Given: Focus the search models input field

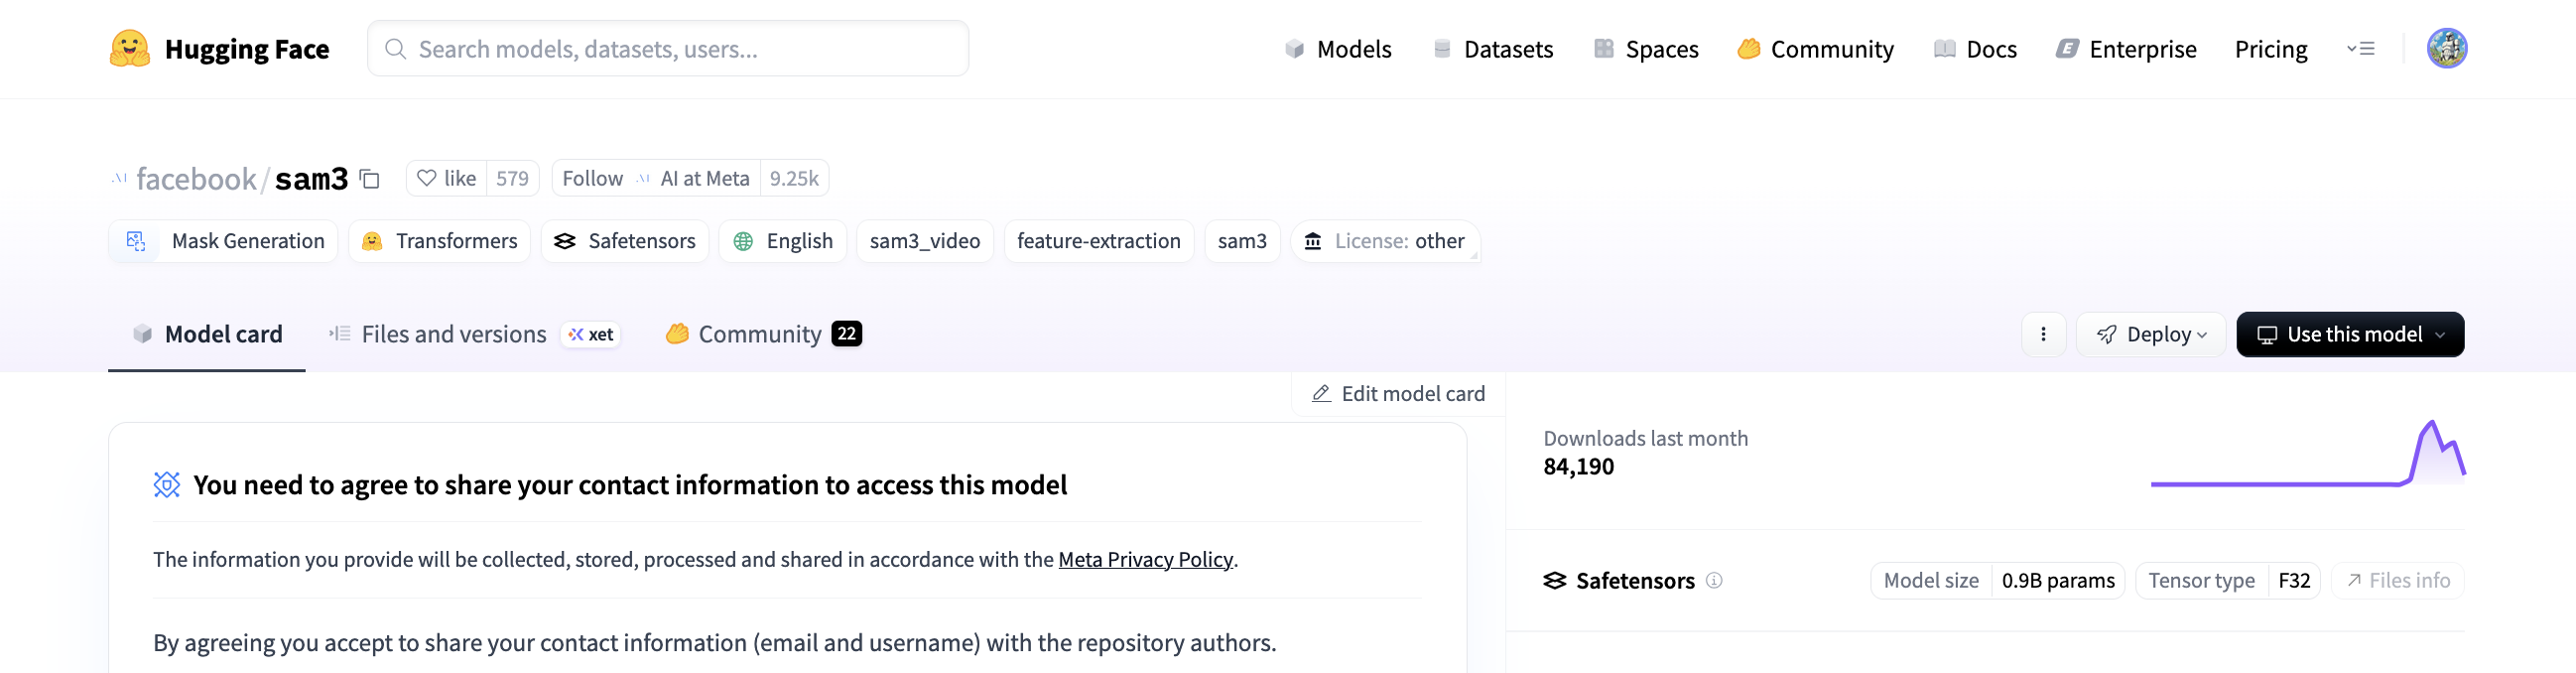Looking at the screenshot, I should coord(668,49).
